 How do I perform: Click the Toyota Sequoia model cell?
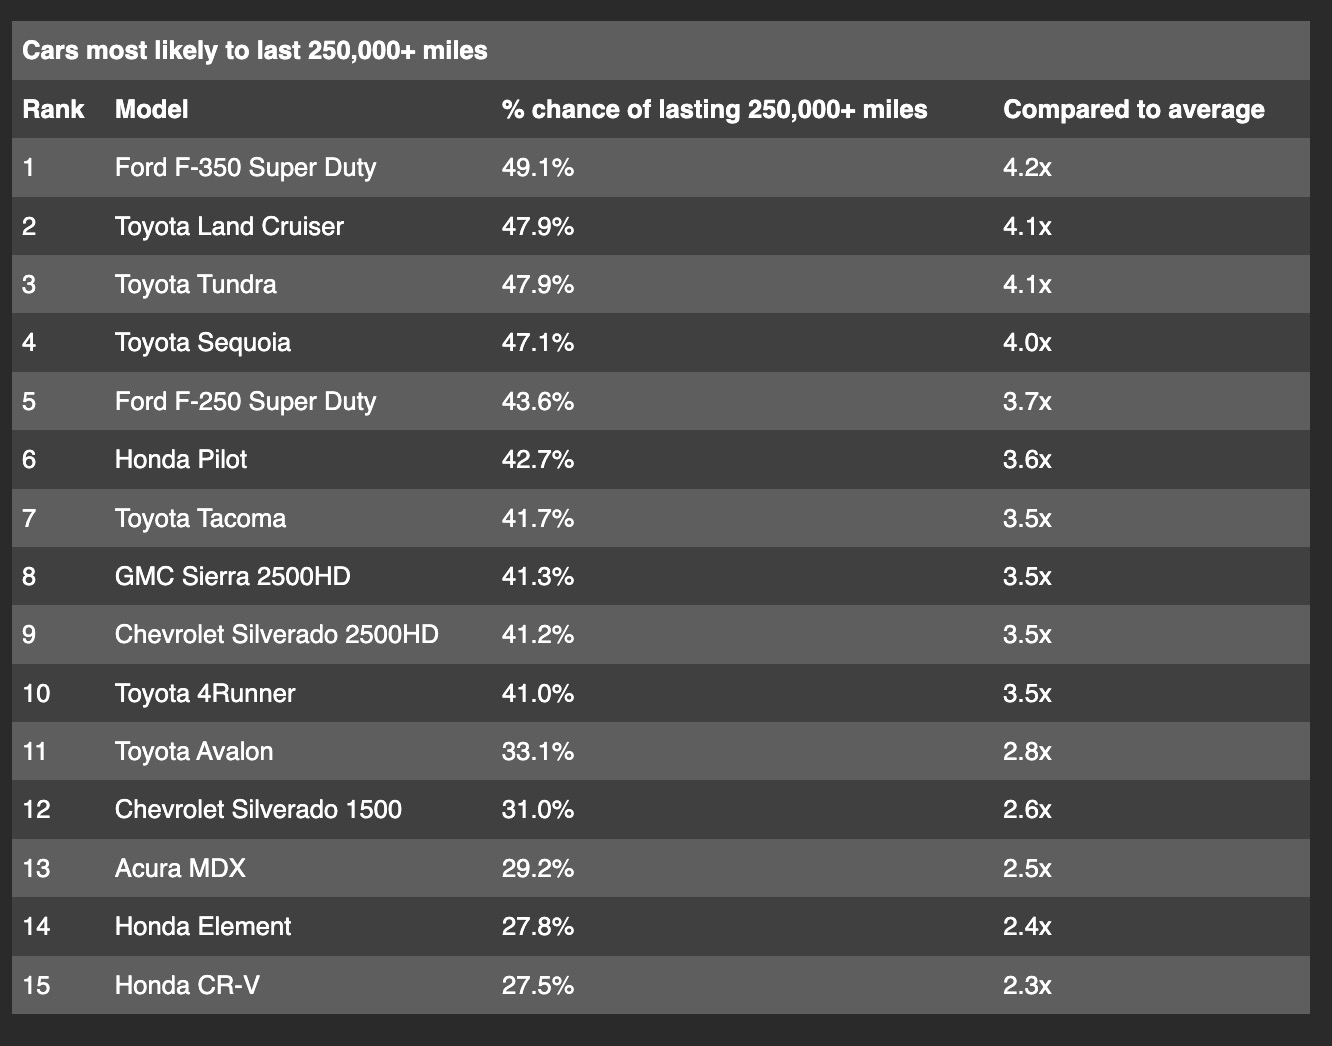pyautogui.click(x=203, y=343)
